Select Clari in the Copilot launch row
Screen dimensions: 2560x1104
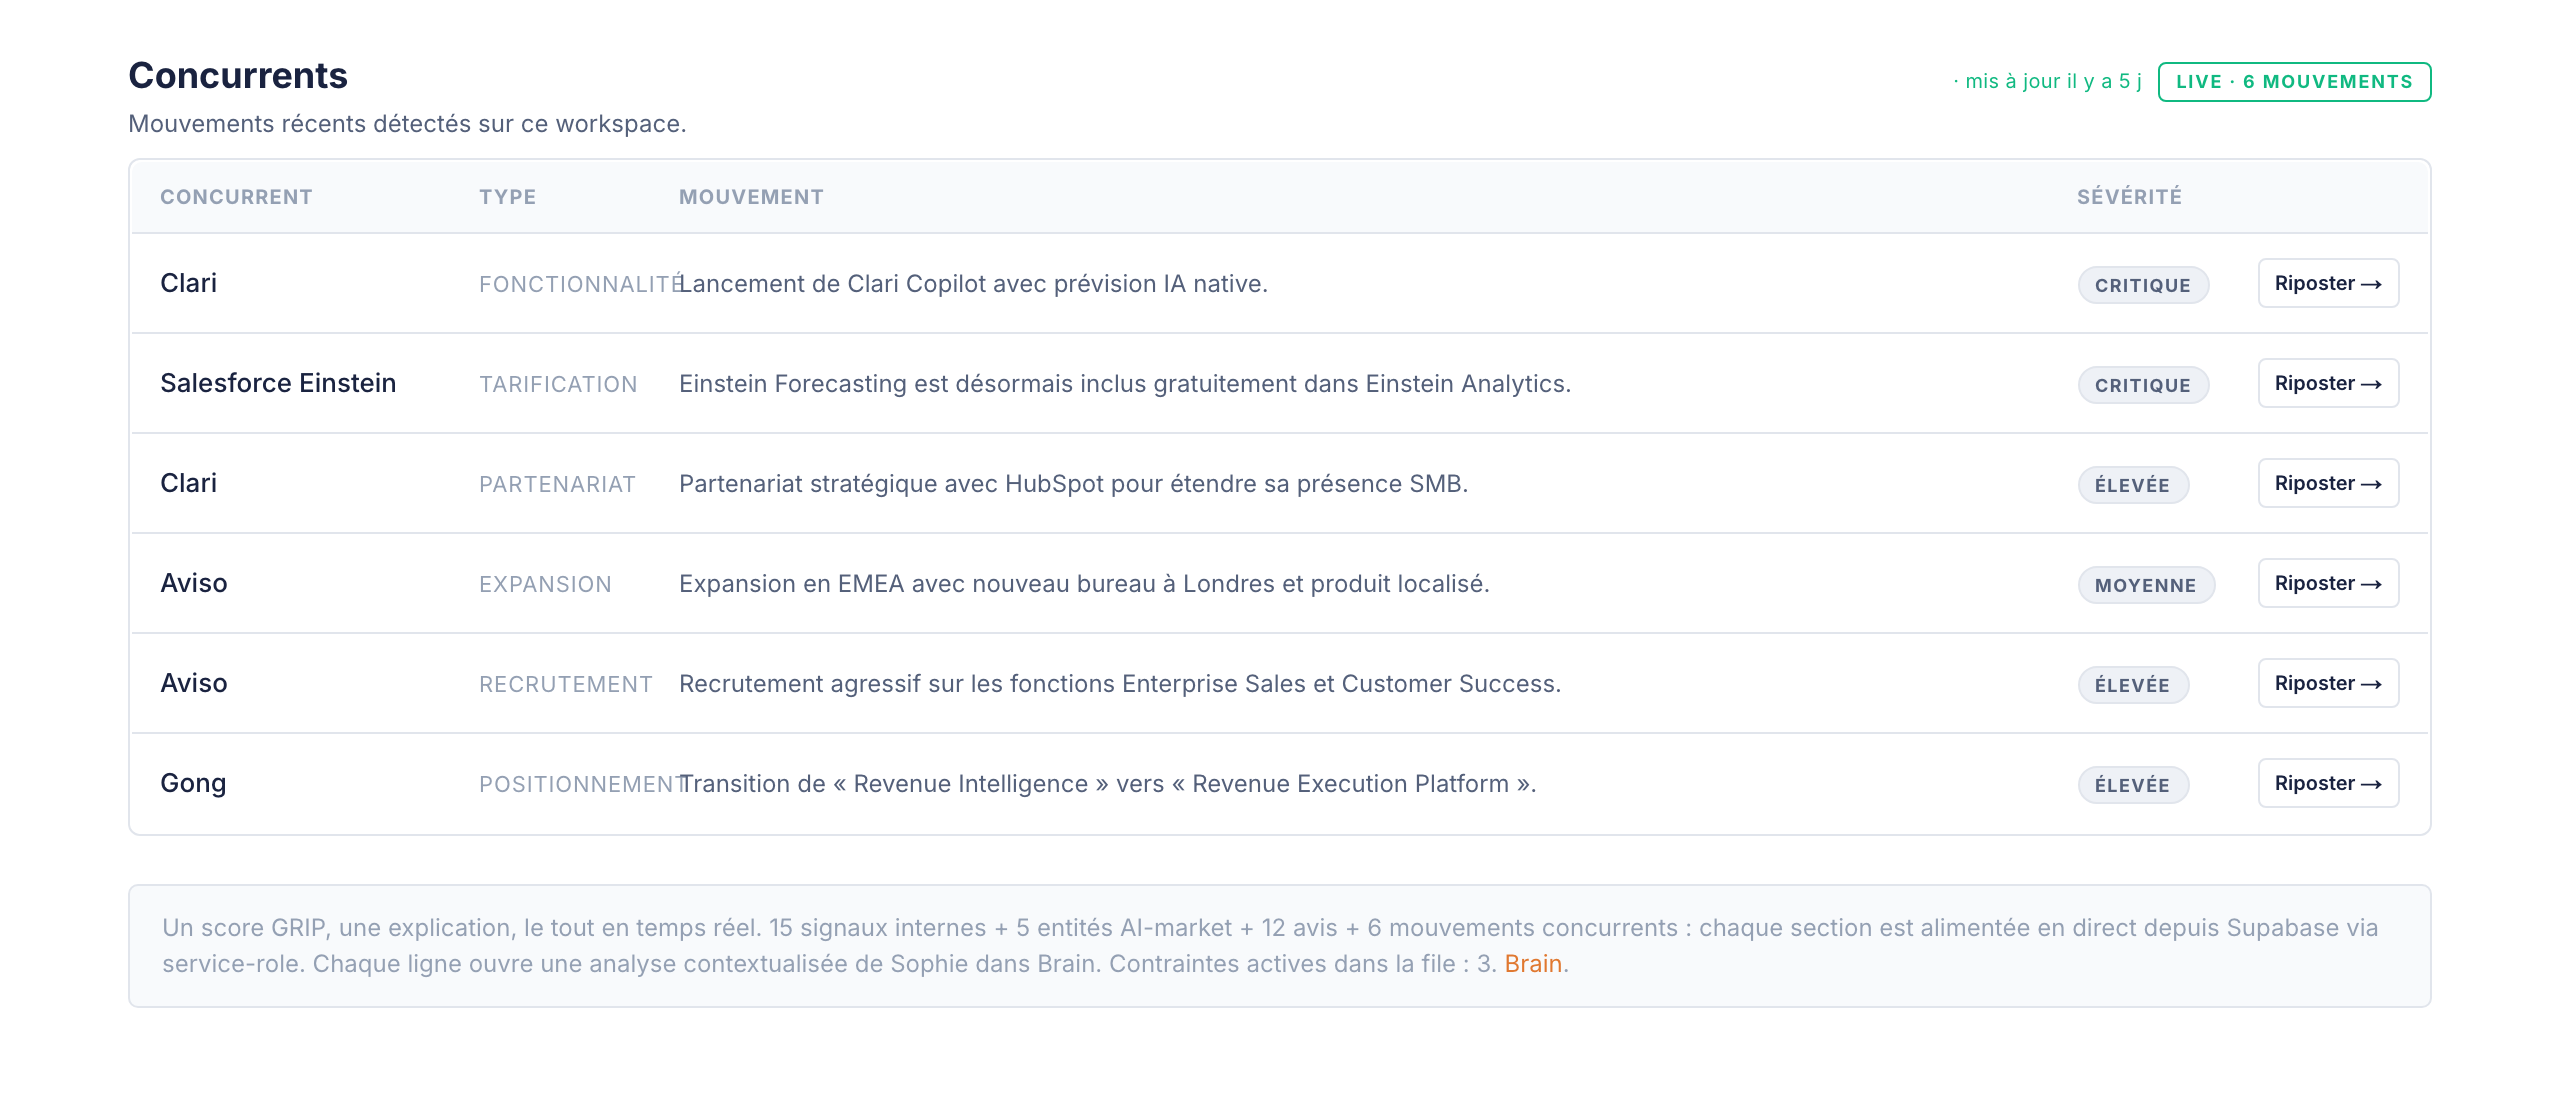pos(188,283)
